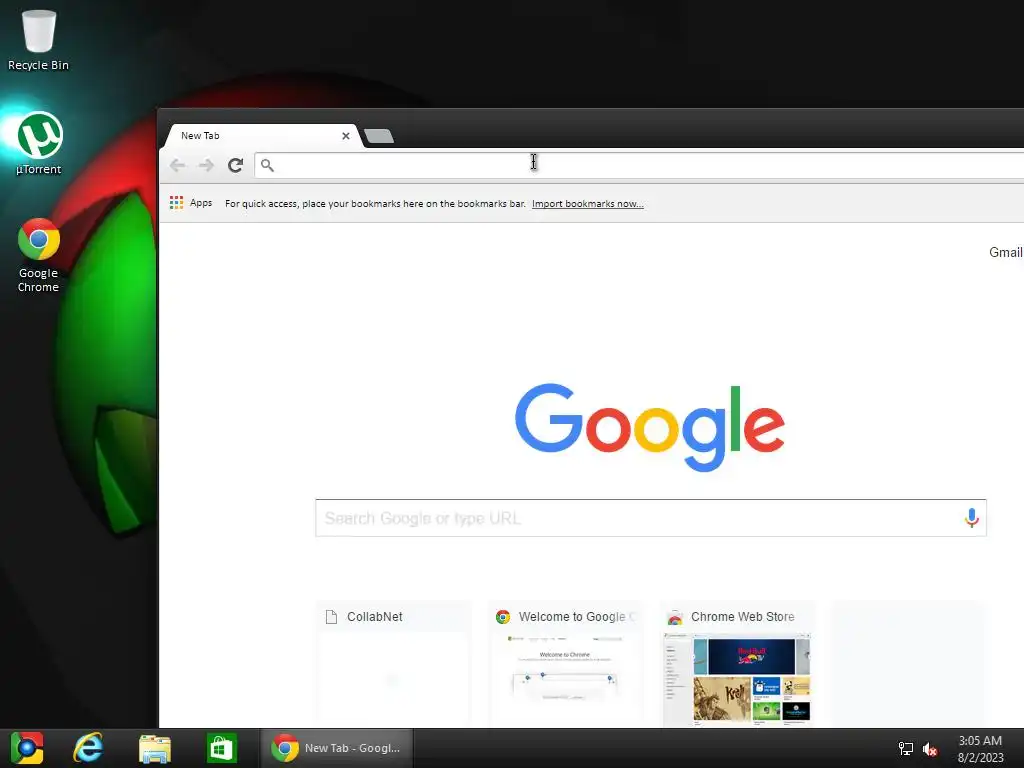Open the Start button on the taskbar
Screen dimensions: 1024x768
point(27,748)
